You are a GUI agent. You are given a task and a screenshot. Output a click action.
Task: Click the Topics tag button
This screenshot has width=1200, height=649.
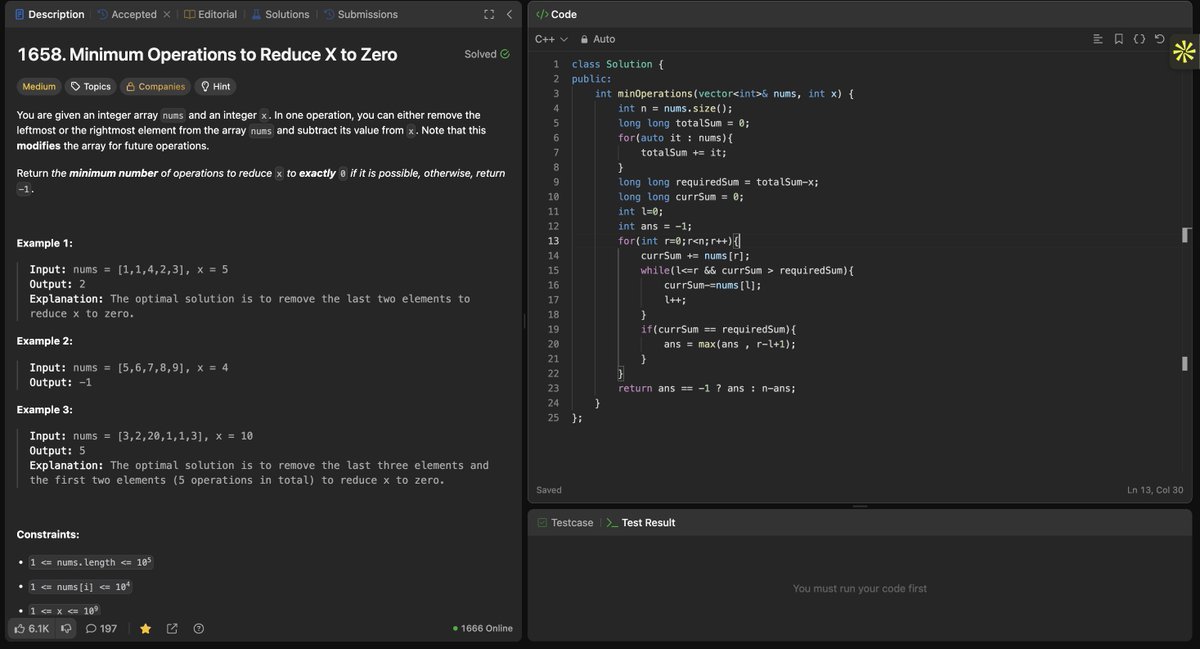[x=90, y=87]
